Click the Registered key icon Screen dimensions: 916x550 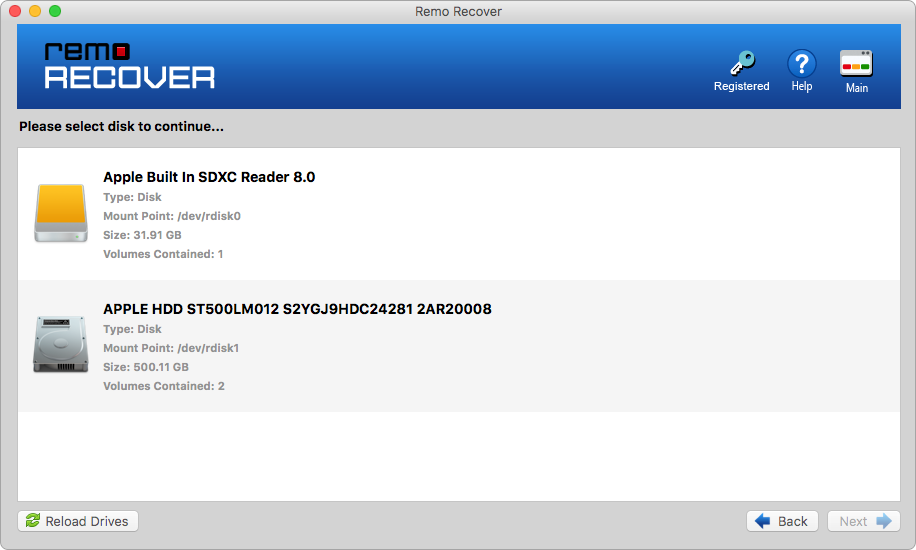tap(742, 63)
